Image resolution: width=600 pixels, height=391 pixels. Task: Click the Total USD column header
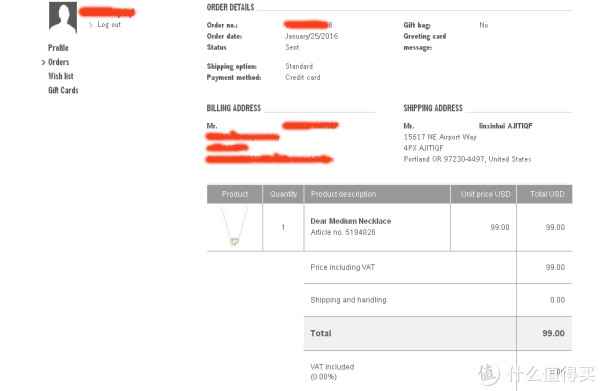[x=545, y=194]
